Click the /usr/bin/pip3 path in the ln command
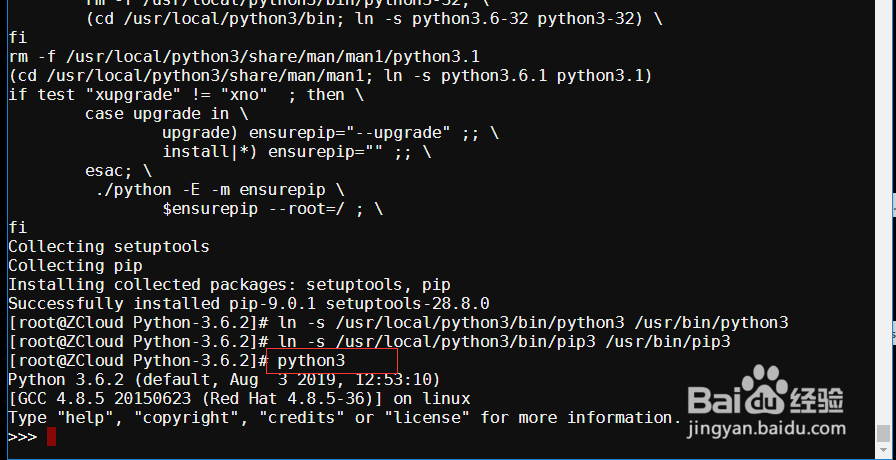 coord(668,342)
